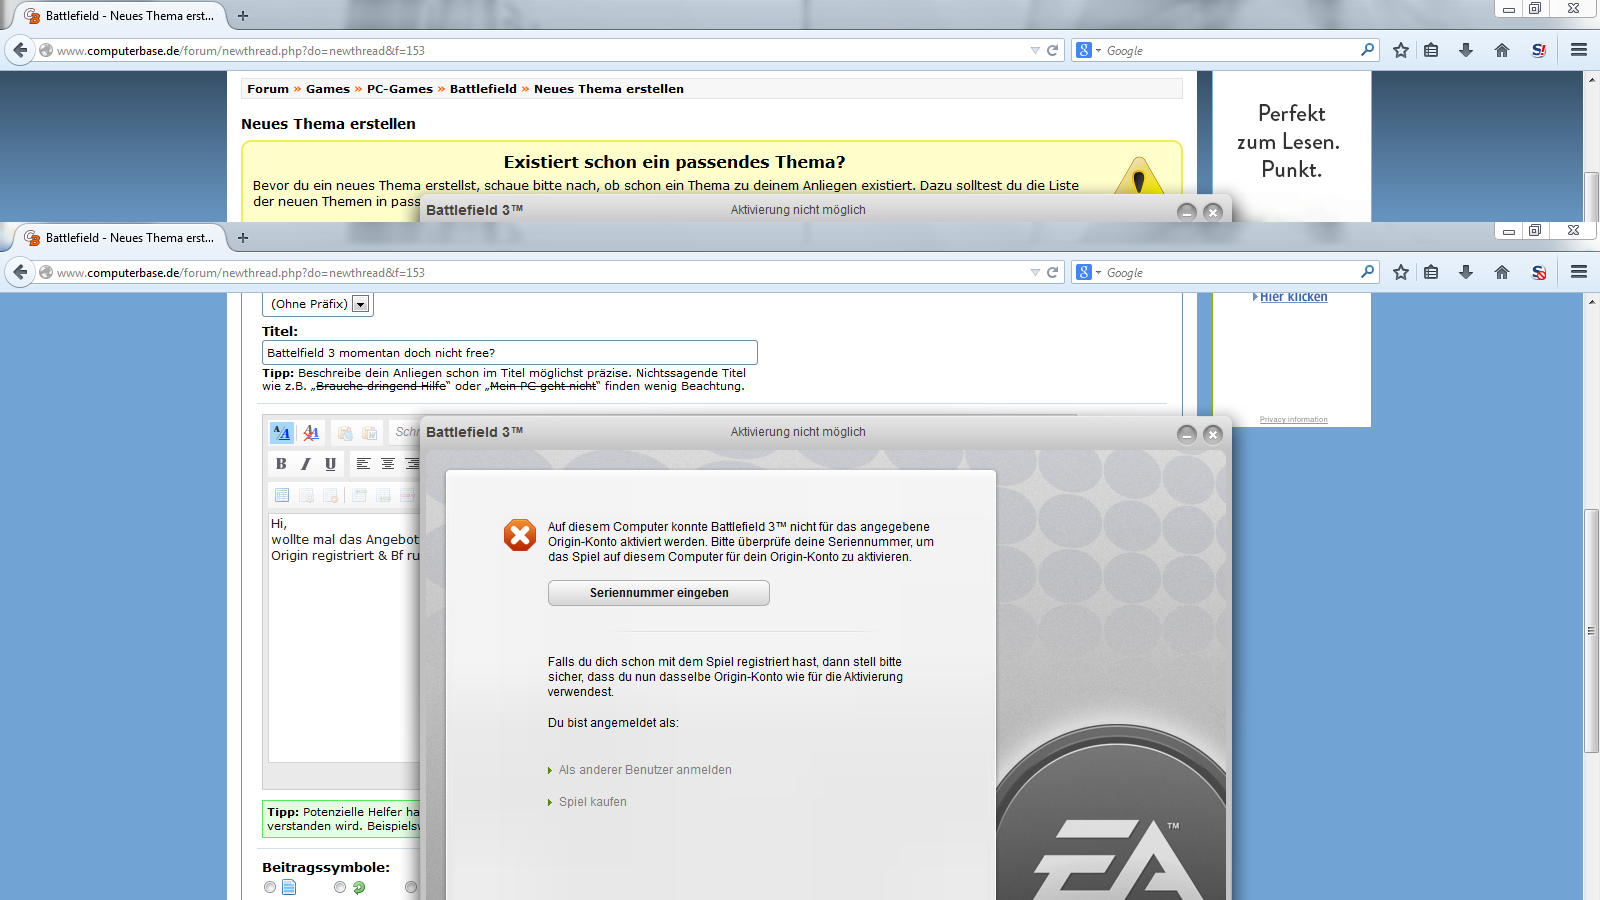The width and height of the screenshot is (1600, 900).
Task: Go to home page in lower browser window
Action: [1502, 272]
